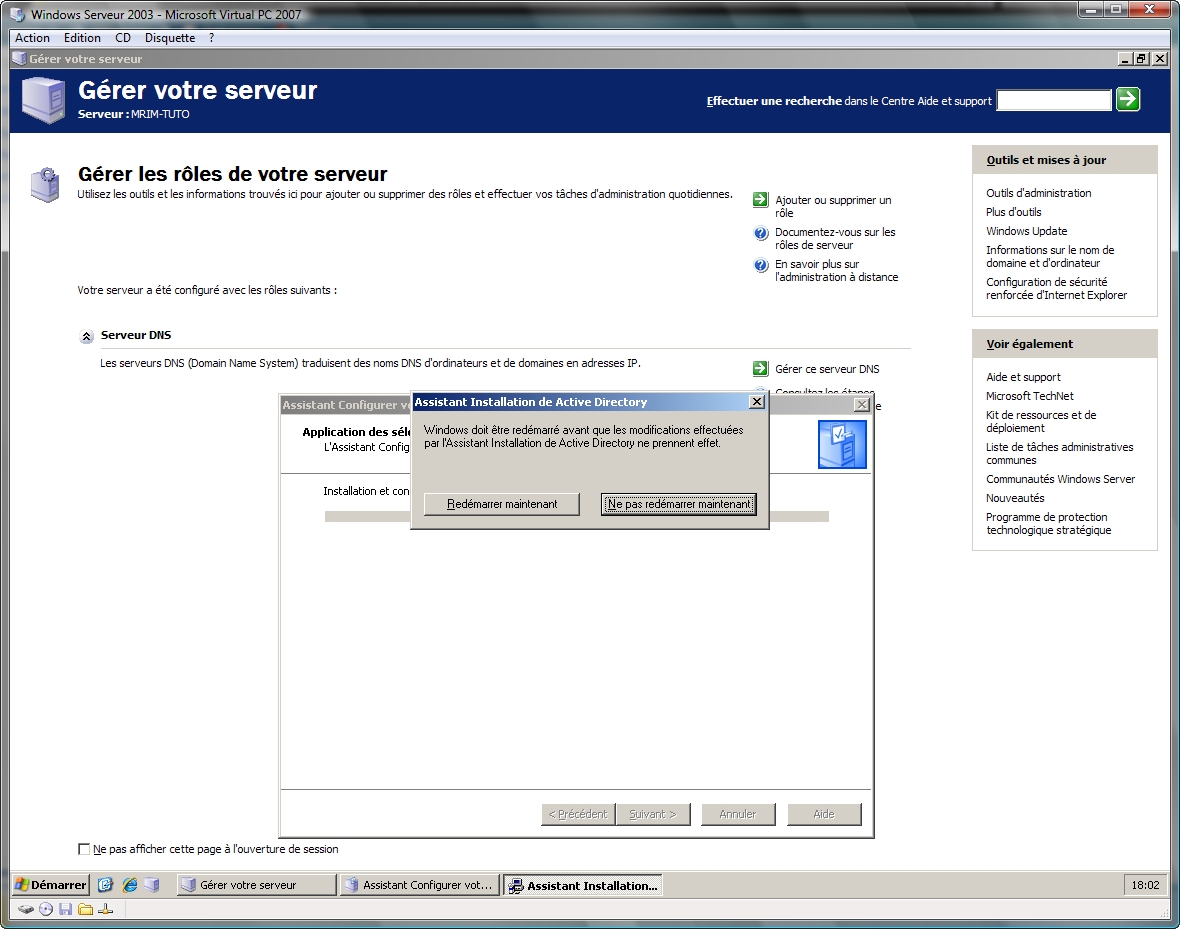The height and width of the screenshot is (929, 1180).
Task: Open Kit de ressources et de déploiement link
Action: pos(1041,422)
